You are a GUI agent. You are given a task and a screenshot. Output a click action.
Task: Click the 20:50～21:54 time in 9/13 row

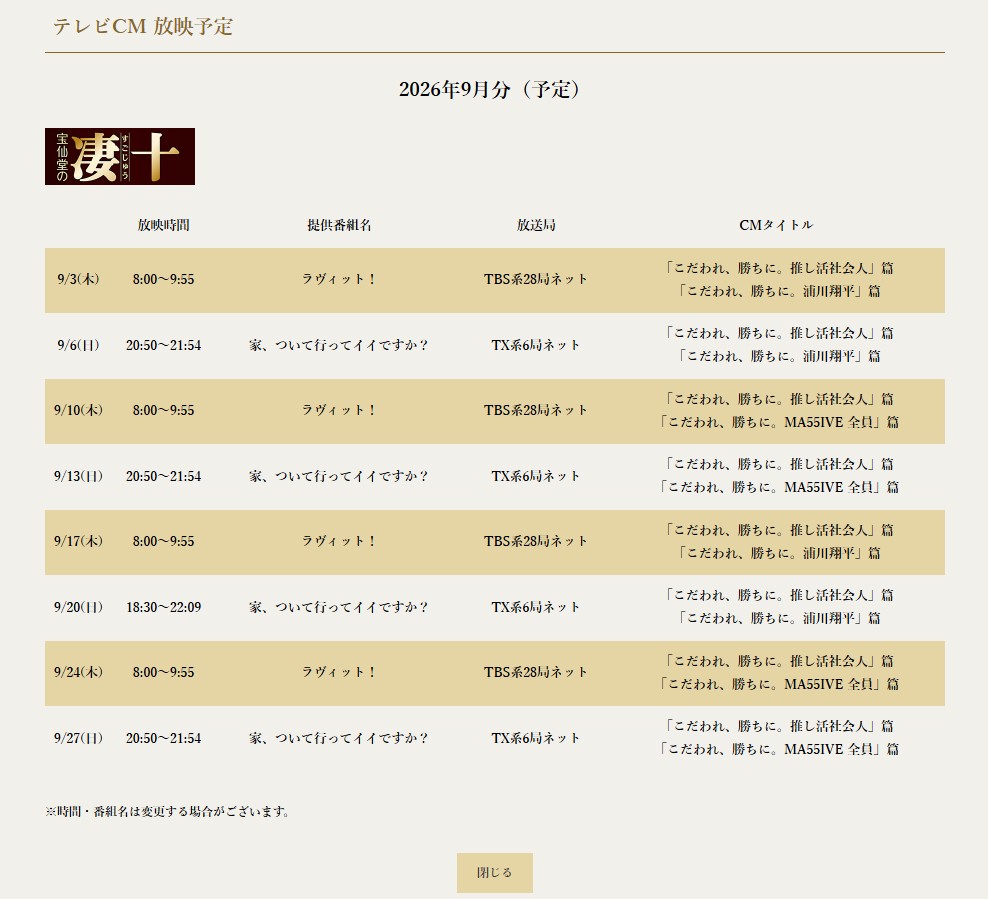tap(164, 476)
